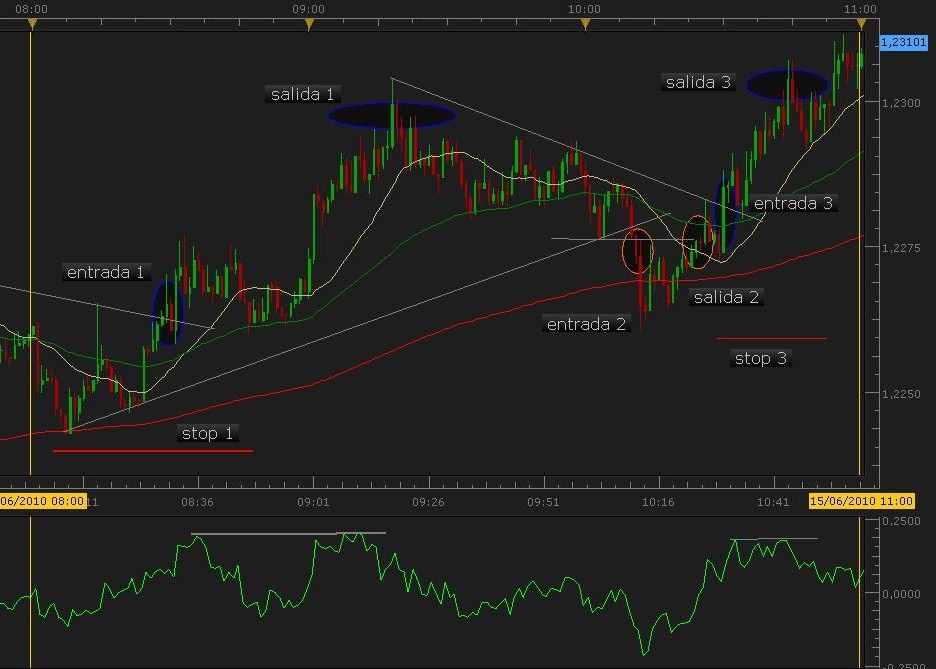Select the 'salida 2' annotation label
The image size is (936, 669).
tap(726, 297)
